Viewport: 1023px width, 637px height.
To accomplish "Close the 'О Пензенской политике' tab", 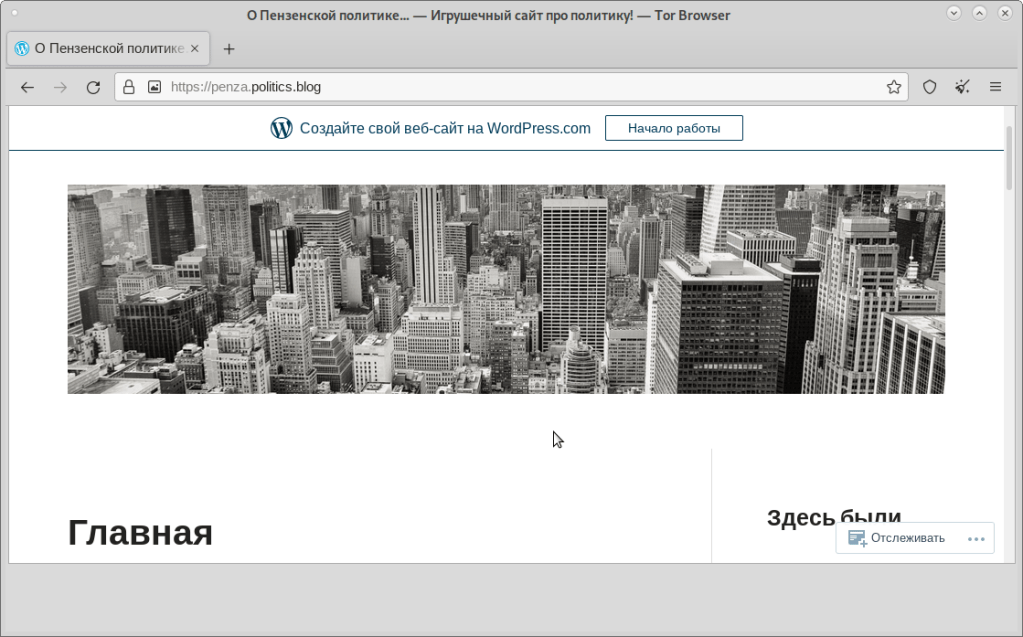I will click(x=195, y=48).
